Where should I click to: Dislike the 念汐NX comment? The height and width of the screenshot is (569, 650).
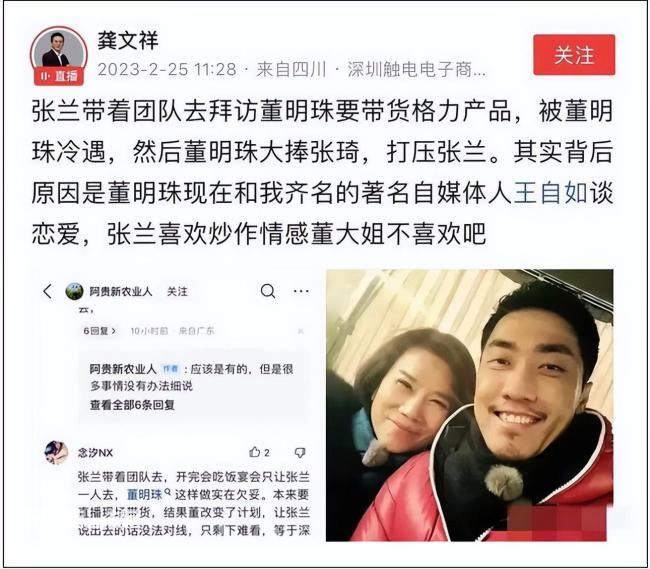[x=300, y=453]
